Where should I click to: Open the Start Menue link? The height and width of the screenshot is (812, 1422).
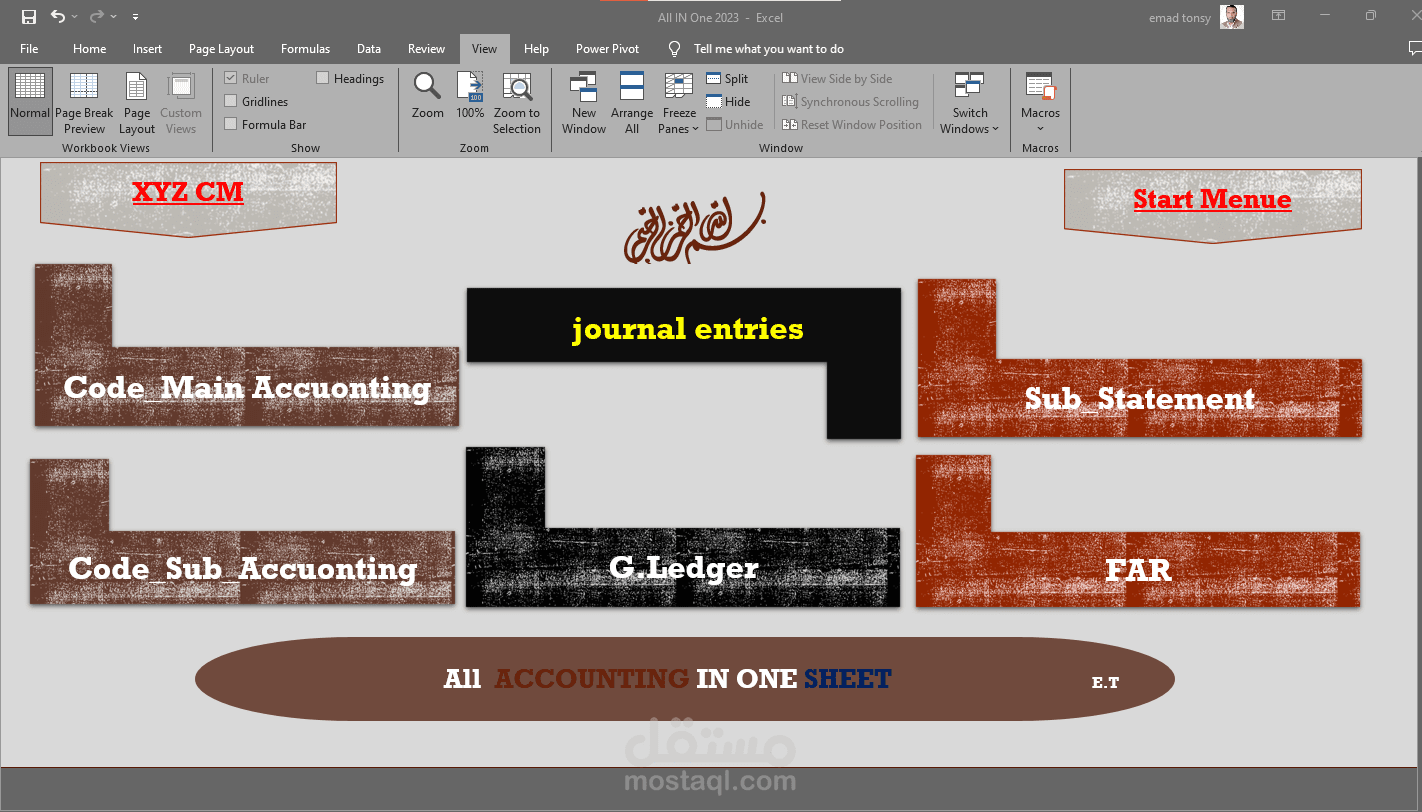click(x=1212, y=199)
